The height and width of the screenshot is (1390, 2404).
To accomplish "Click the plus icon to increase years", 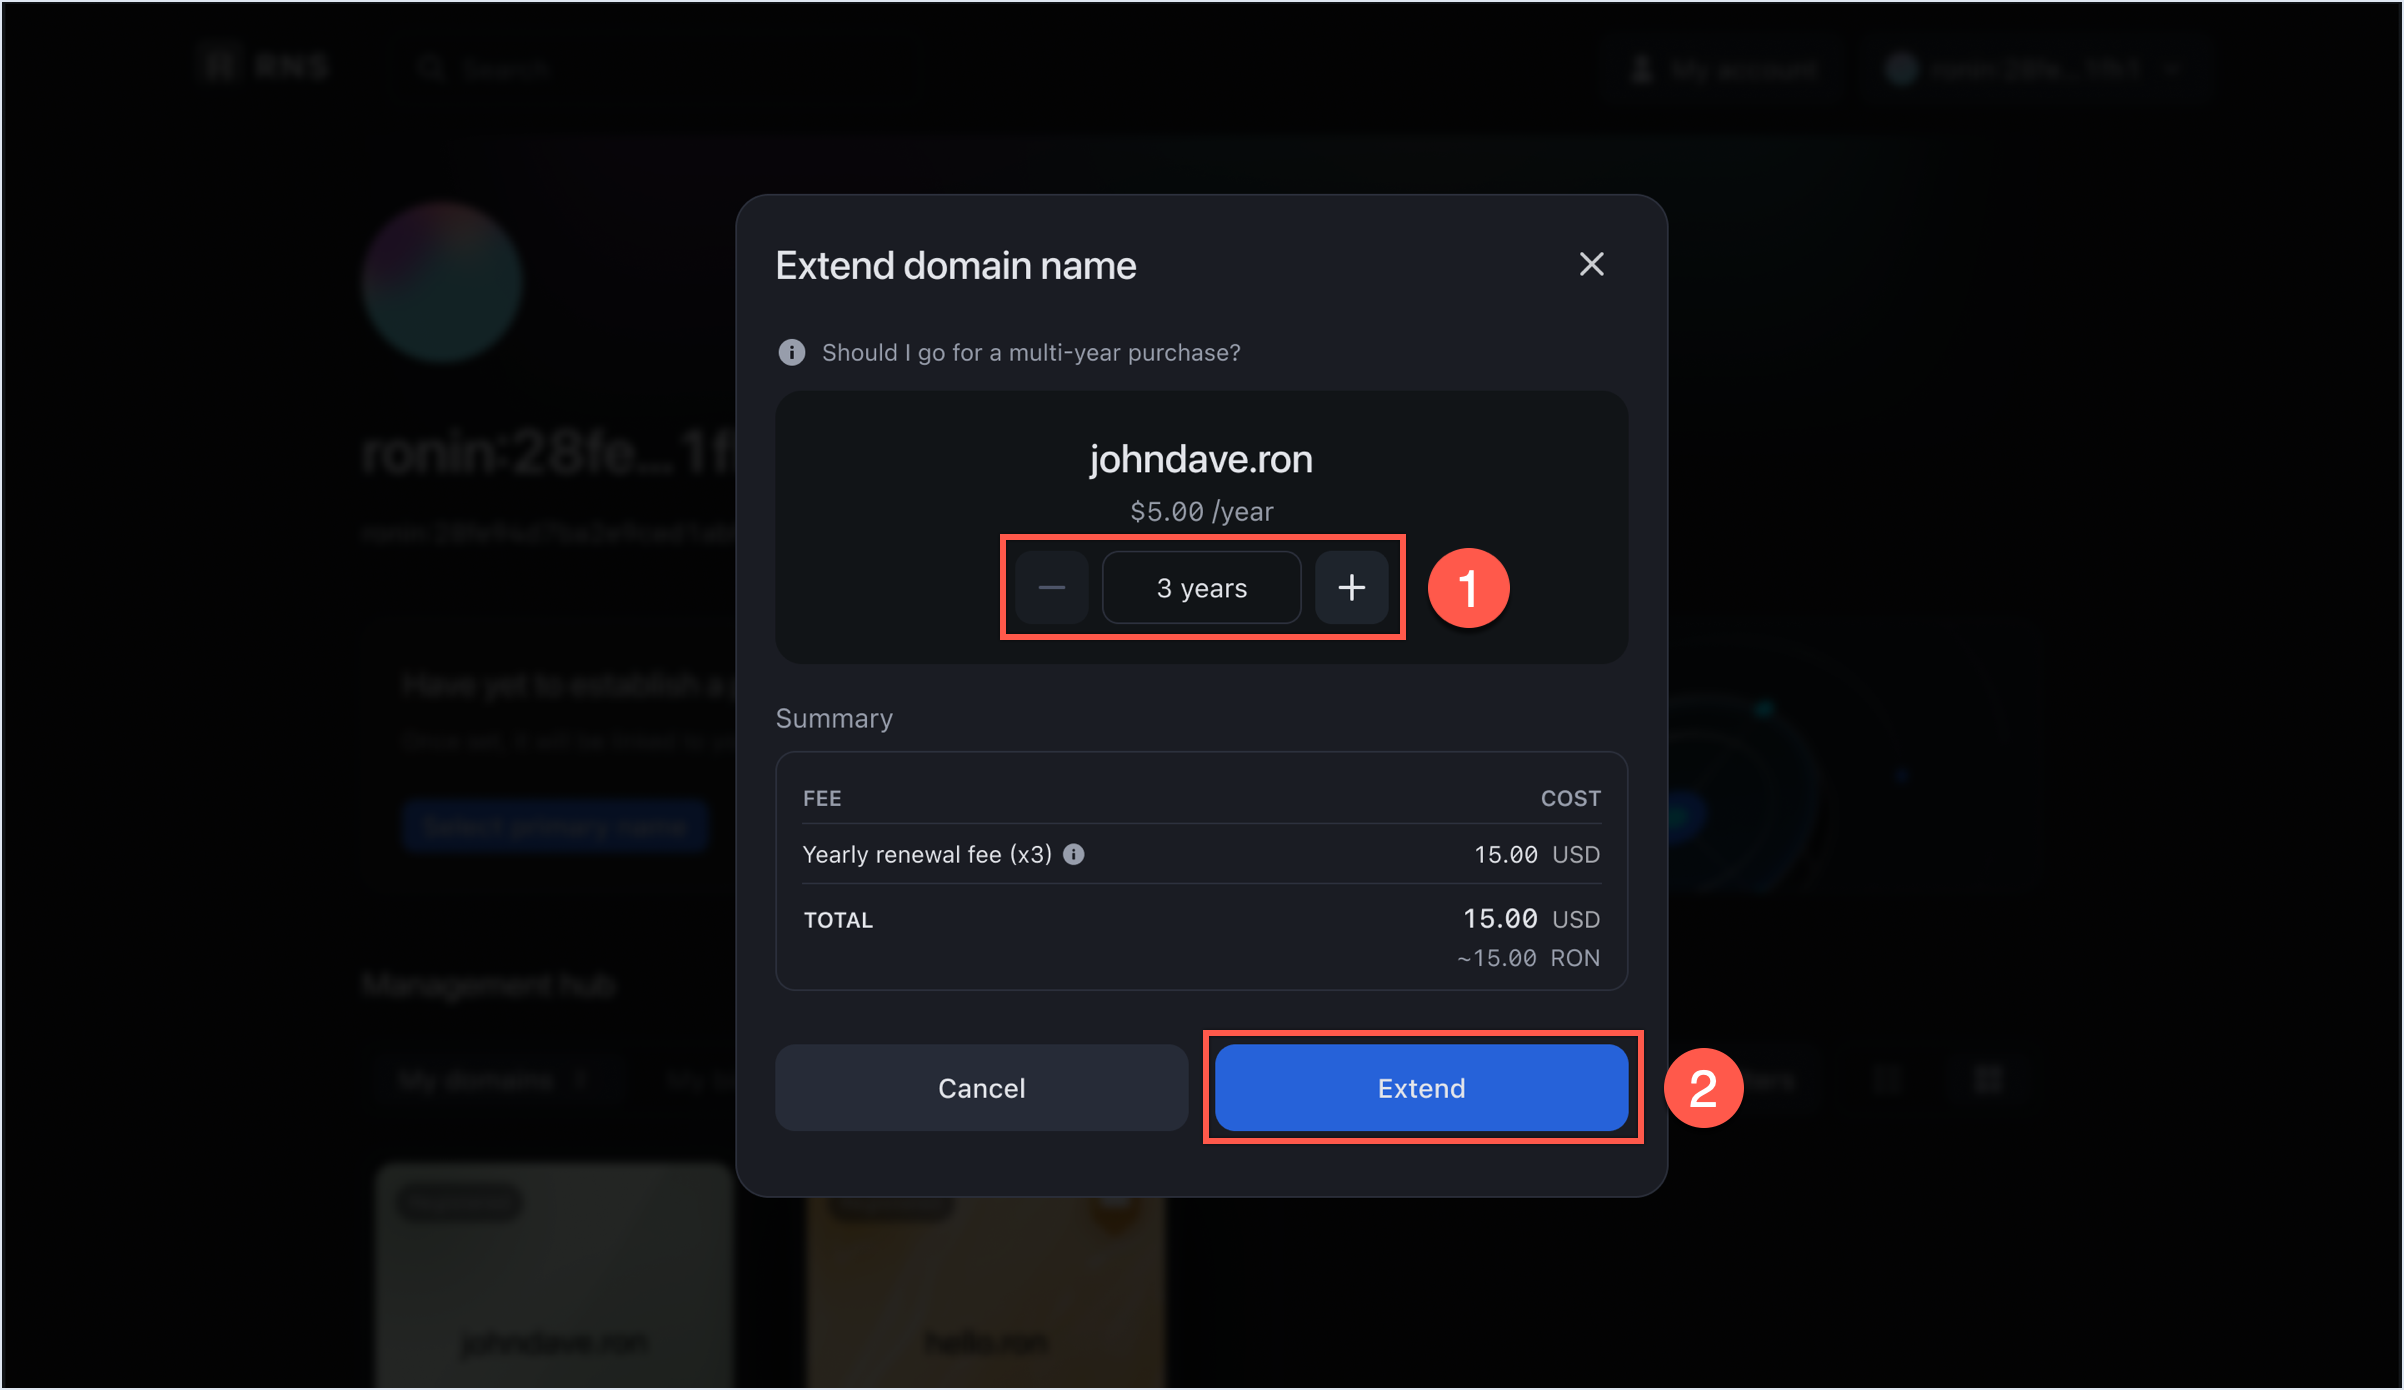I will [1352, 587].
